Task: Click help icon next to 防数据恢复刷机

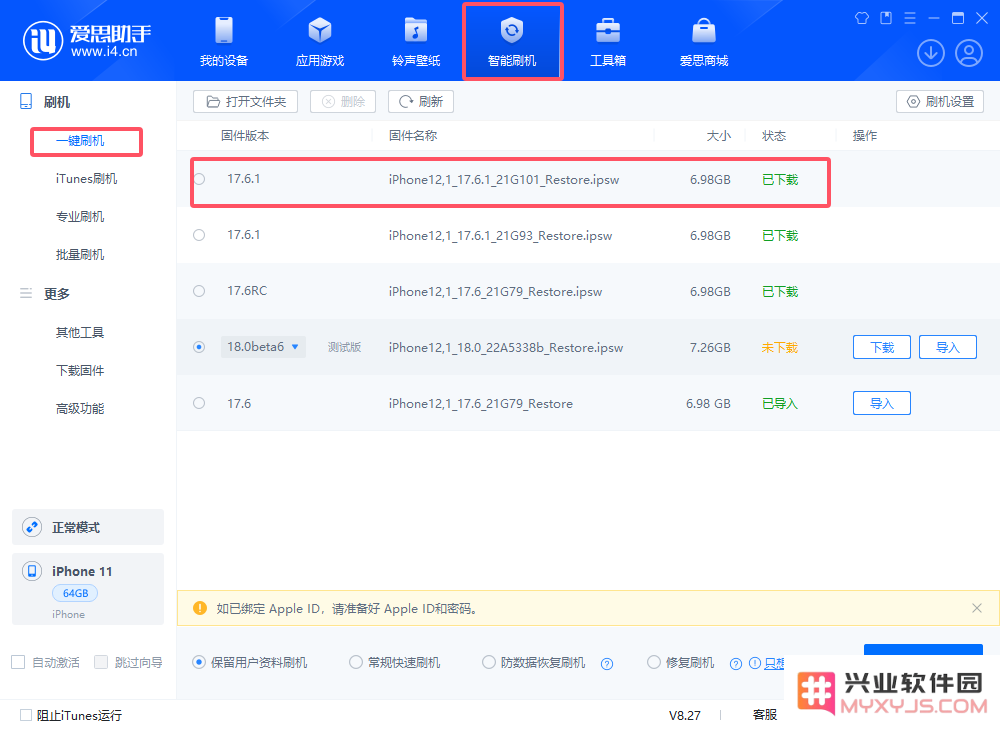Action: [607, 664]
